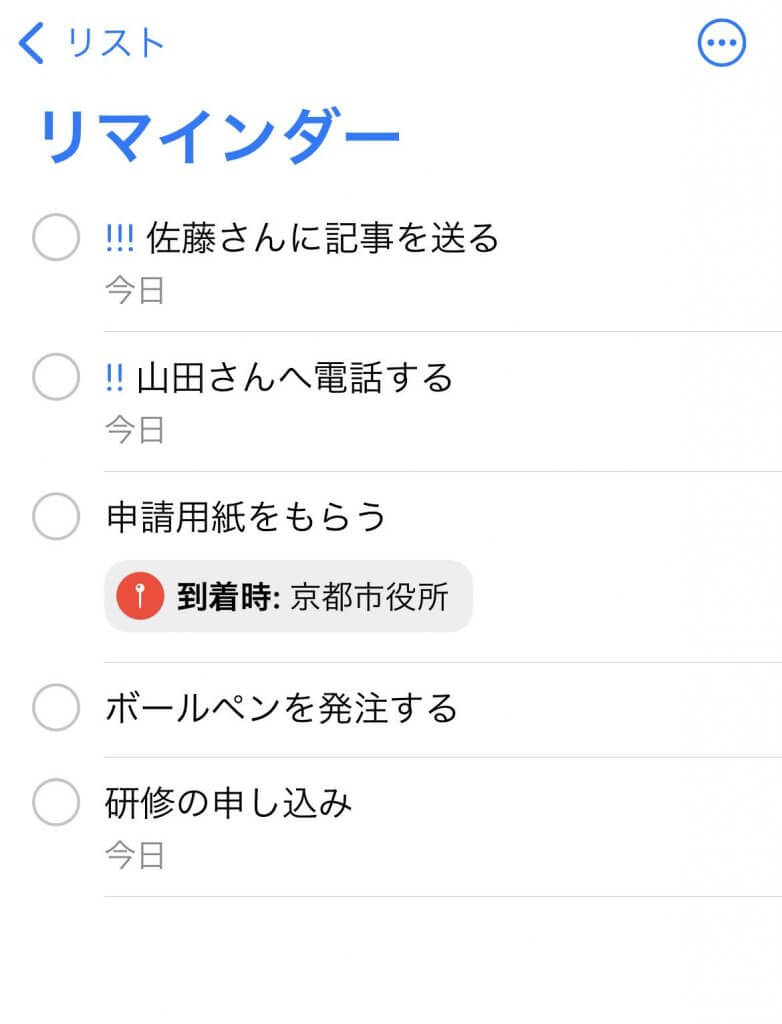Tick the ボールペンを発注する completion circle

tap(56, 708)
